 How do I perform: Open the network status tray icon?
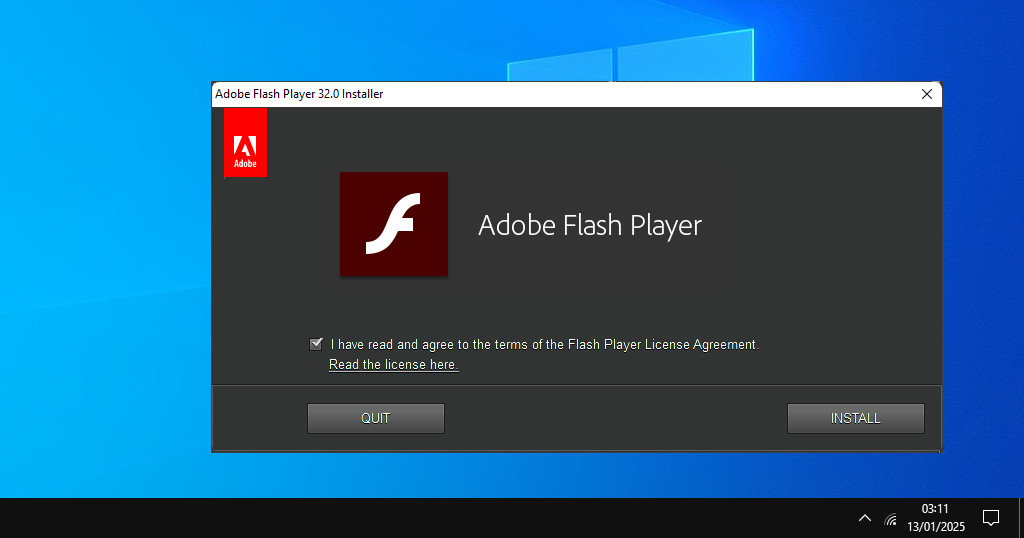pos(890,519)
